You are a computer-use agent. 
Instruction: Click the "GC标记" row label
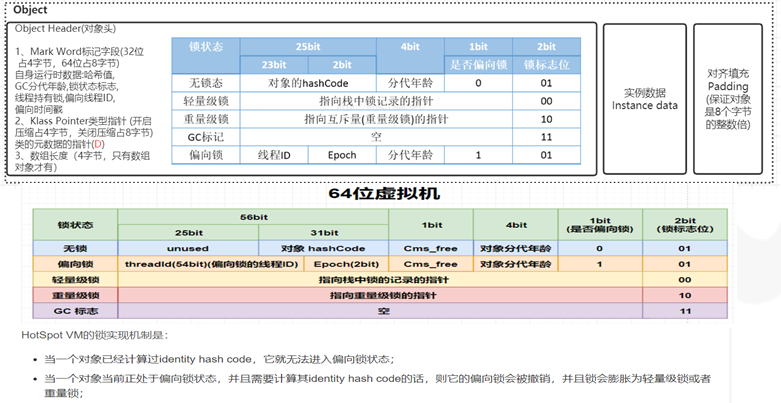(206, 137)
